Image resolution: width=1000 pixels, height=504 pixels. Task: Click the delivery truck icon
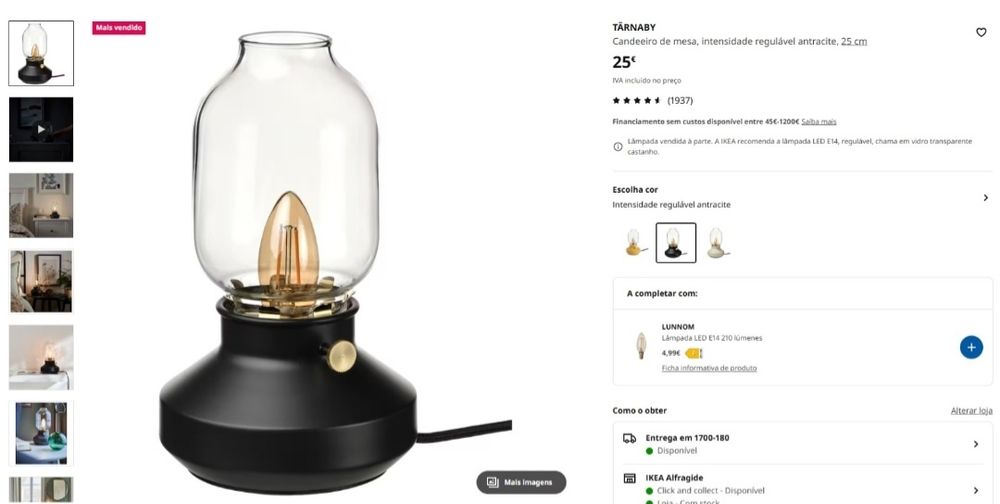pyautogui.click(x=629, y=438)
